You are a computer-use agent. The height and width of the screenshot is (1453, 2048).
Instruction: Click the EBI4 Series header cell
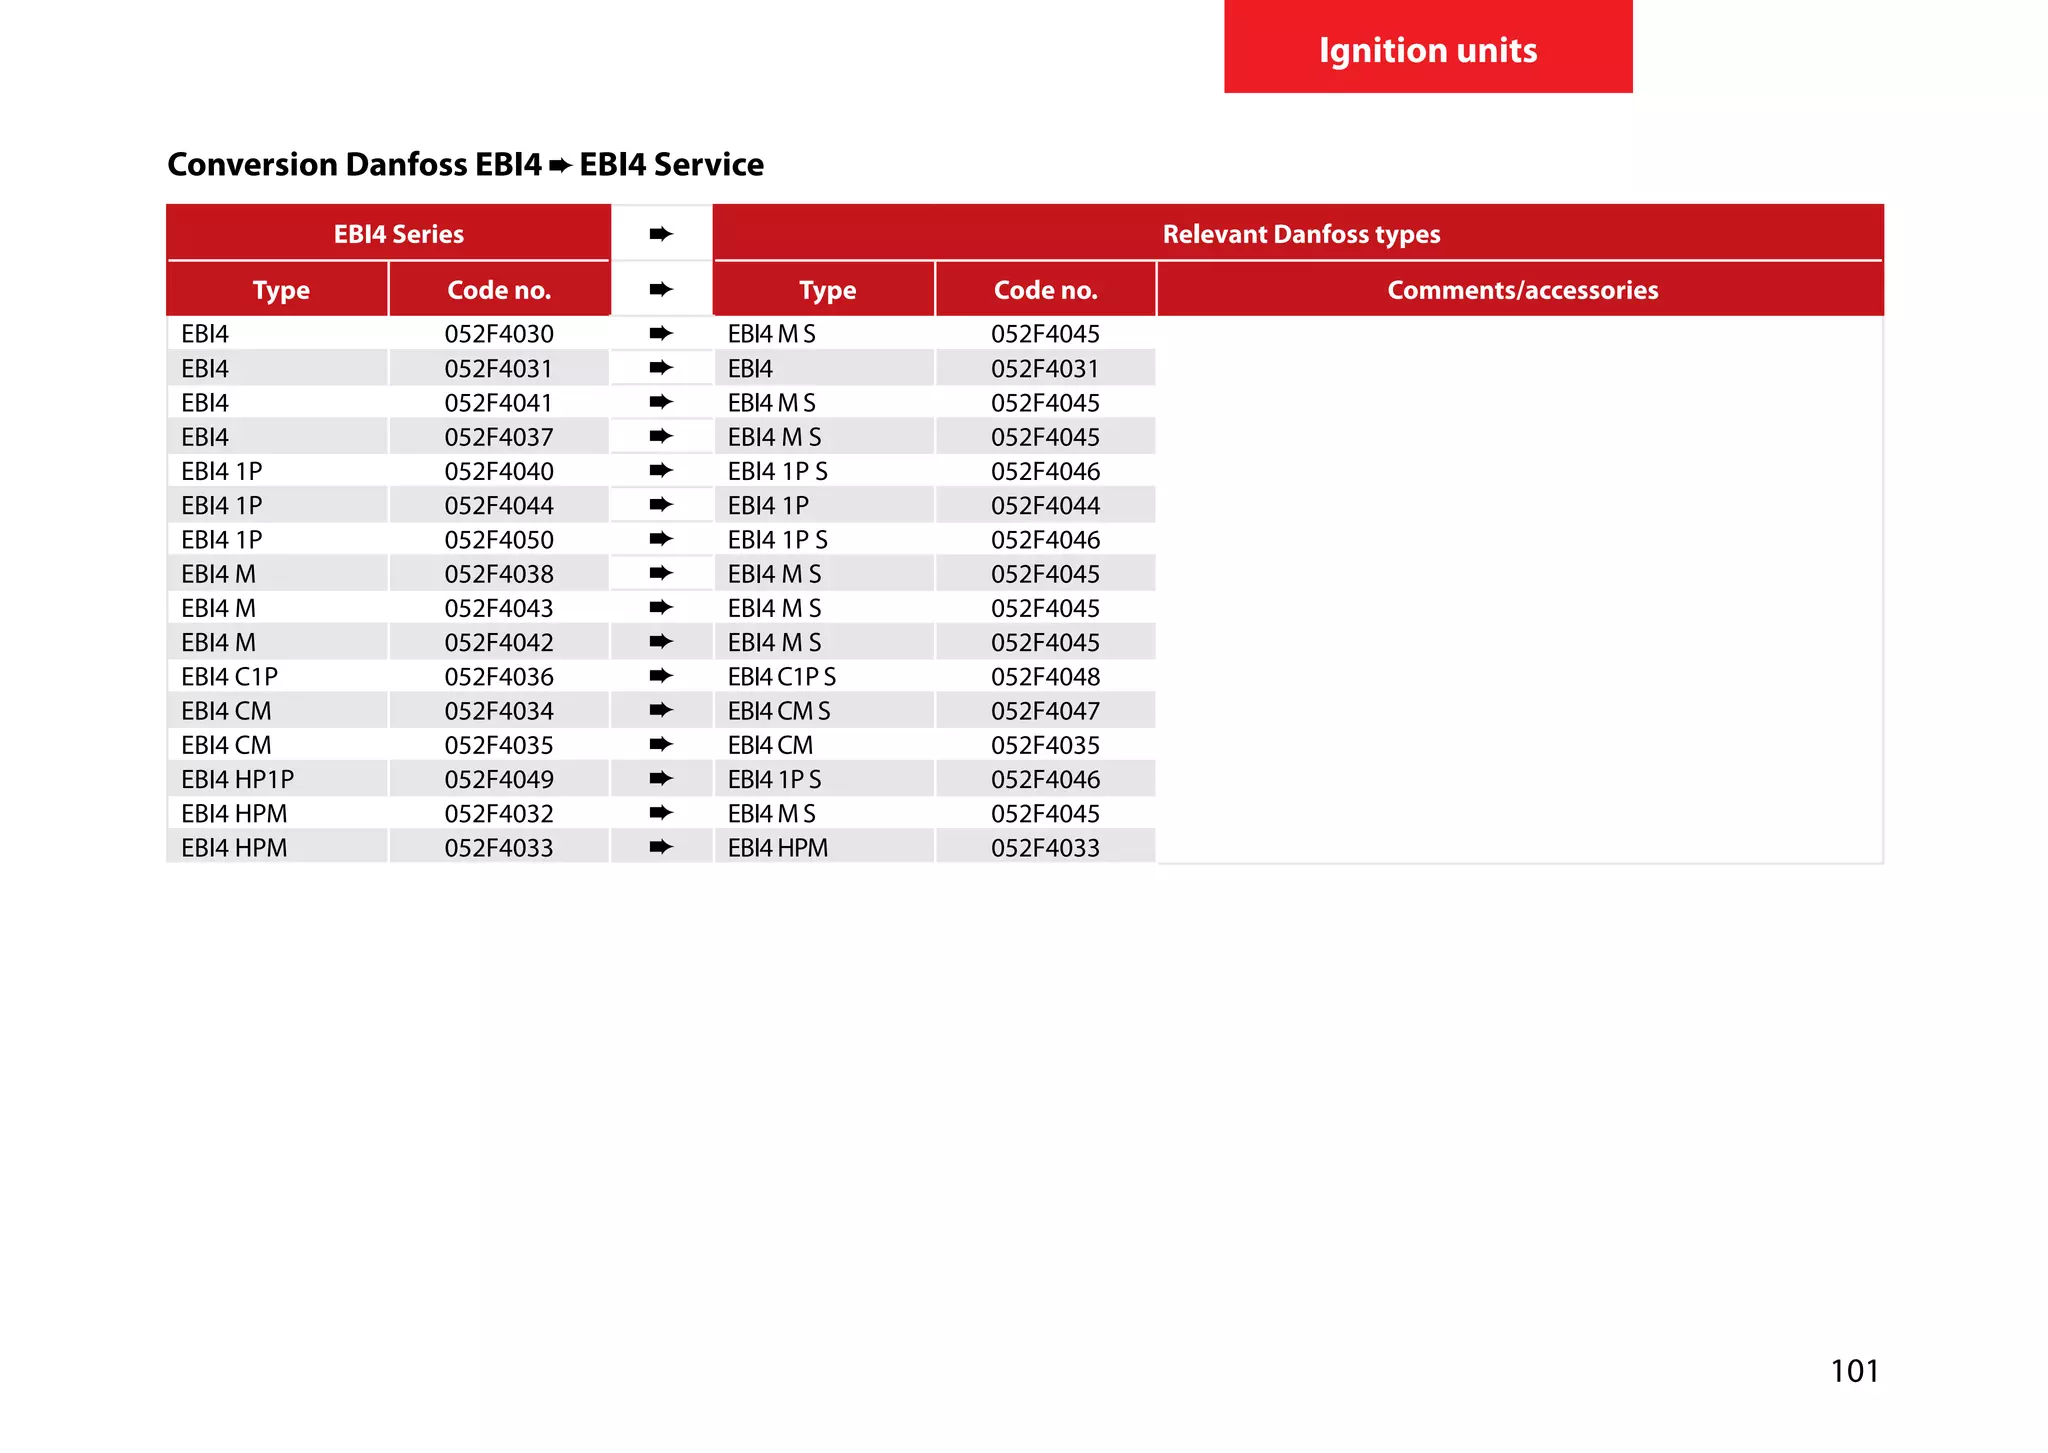click(398, 234)
